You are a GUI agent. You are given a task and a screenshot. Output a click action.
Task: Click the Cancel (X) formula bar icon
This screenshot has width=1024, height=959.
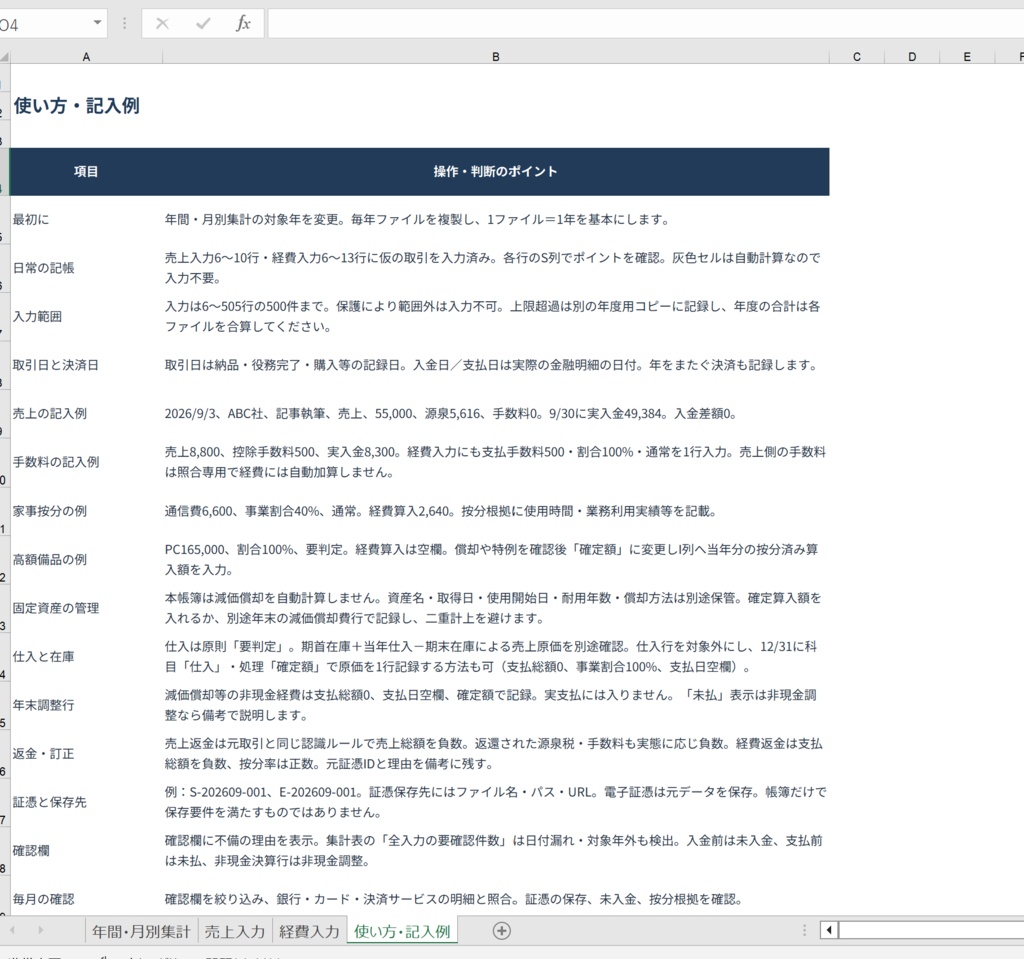[163, 24]
